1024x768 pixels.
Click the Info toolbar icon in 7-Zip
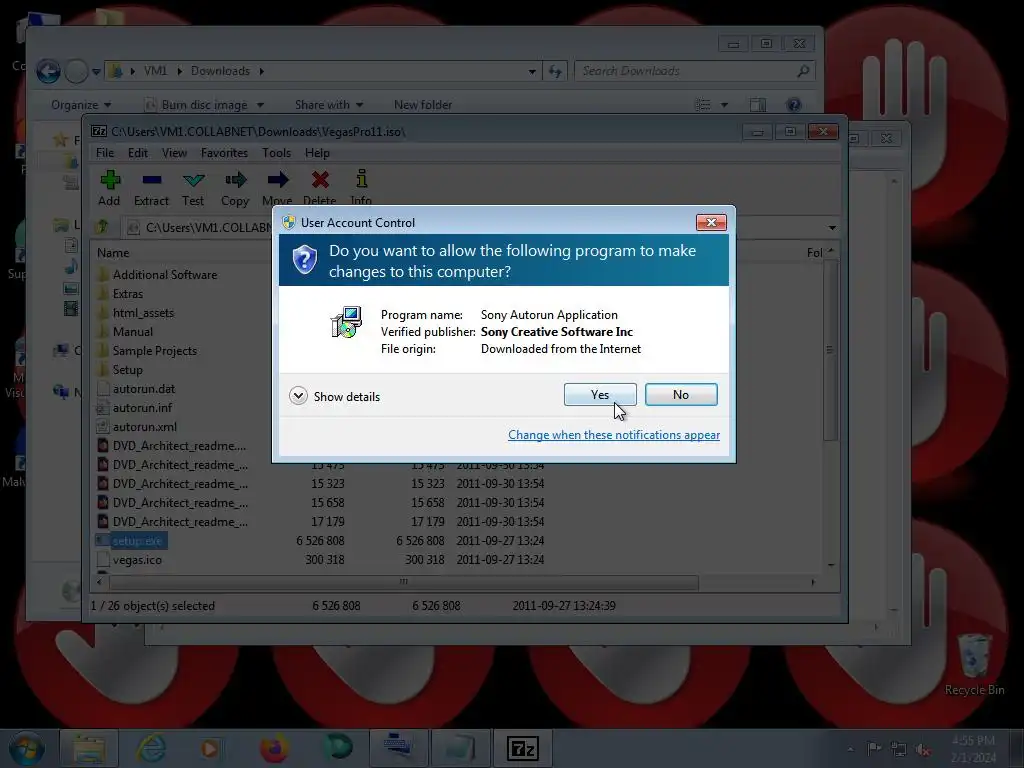361,189
